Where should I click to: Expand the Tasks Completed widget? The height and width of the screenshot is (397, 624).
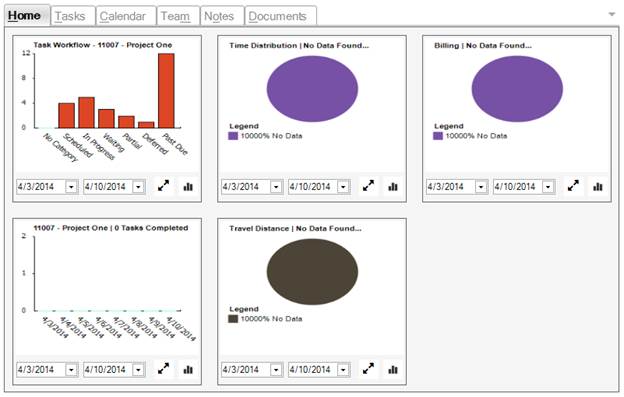click(x=163, y=369)
